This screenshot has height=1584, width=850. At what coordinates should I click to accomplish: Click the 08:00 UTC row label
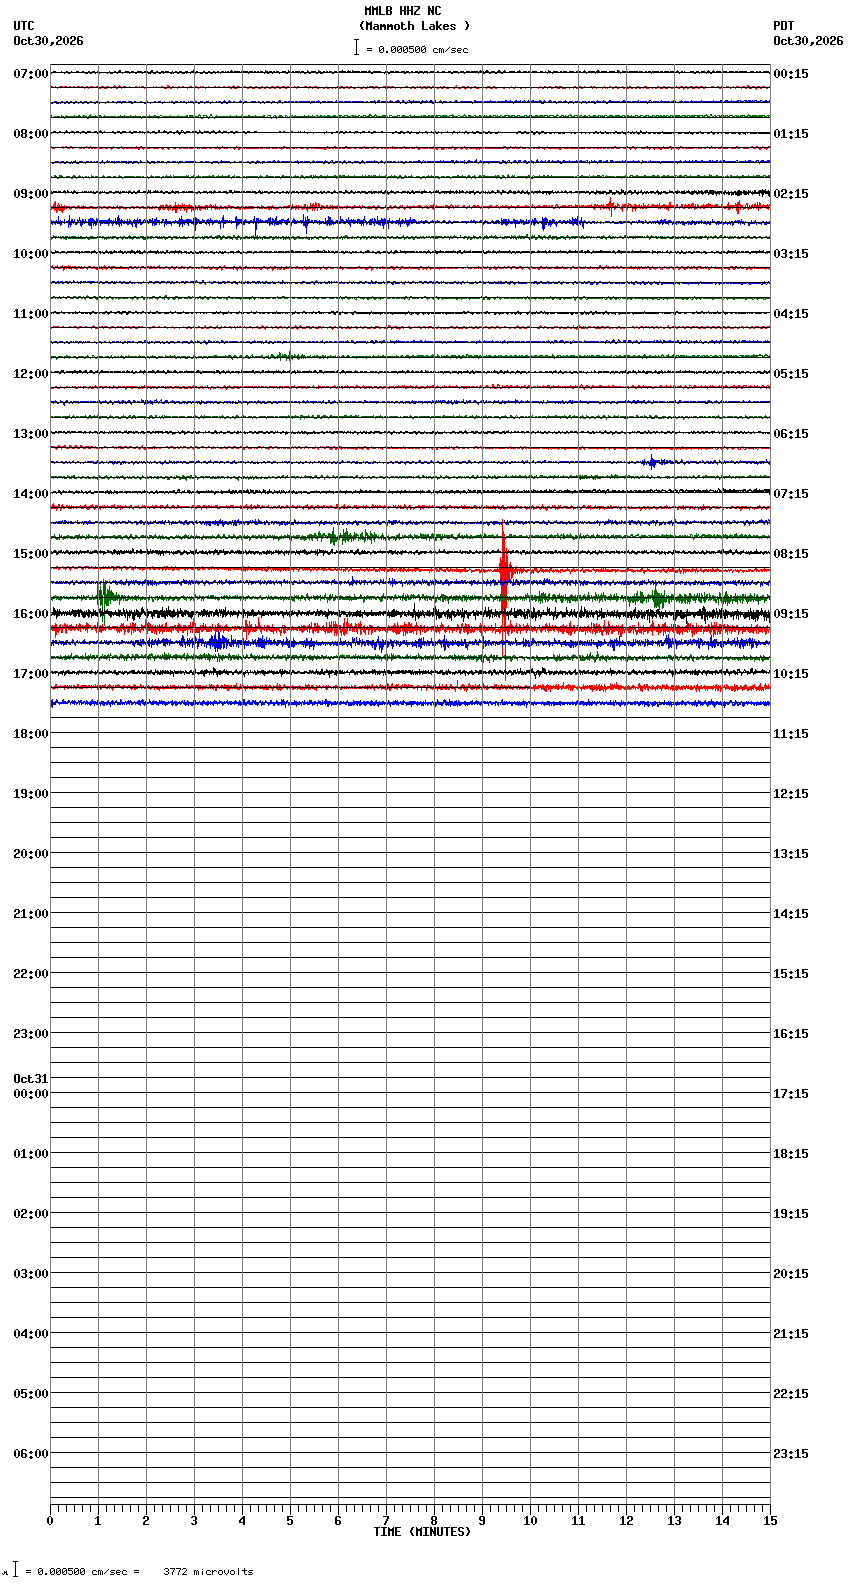[x=31, y=134]
